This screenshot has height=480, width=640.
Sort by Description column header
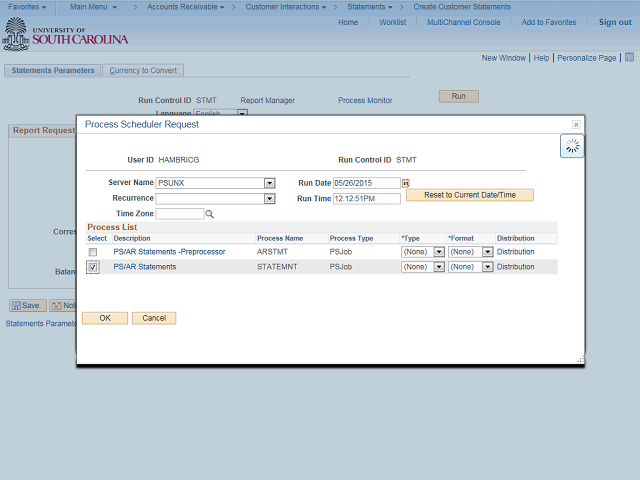tap(132, 238)
